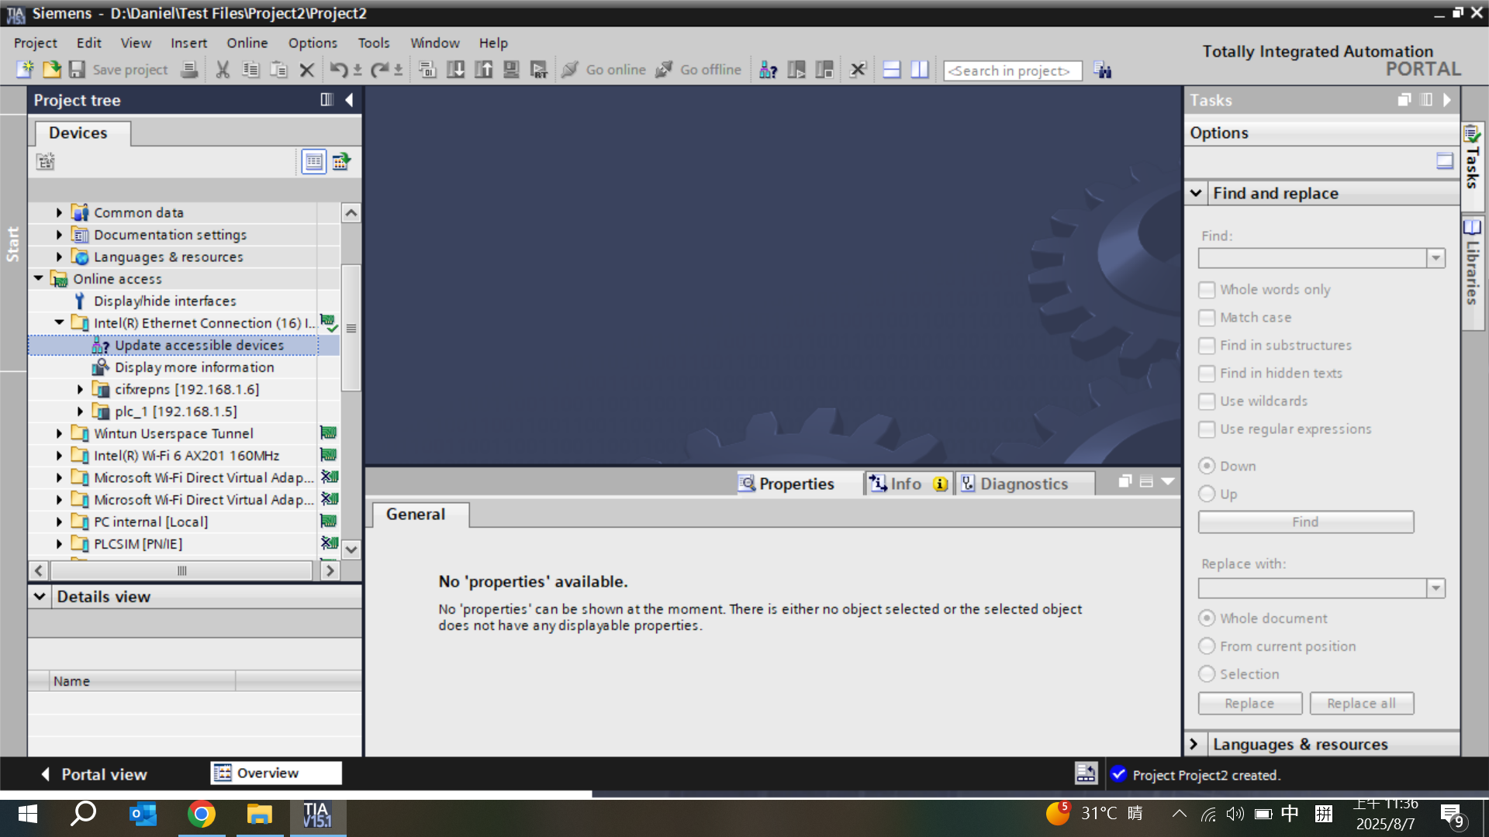The width and height of the screenshot is (1489, 837).
Task: Click the New project icon
Action: point(24,70)
